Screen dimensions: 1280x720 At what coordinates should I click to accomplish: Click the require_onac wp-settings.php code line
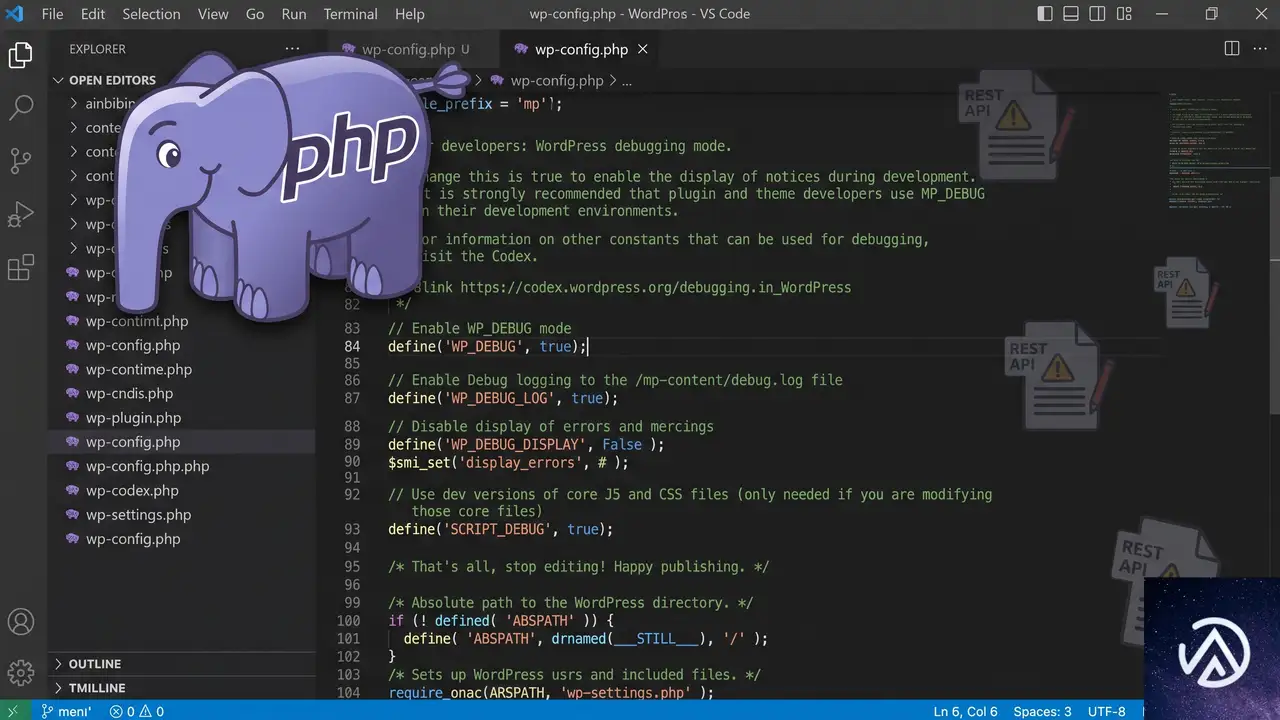[551, 692]
